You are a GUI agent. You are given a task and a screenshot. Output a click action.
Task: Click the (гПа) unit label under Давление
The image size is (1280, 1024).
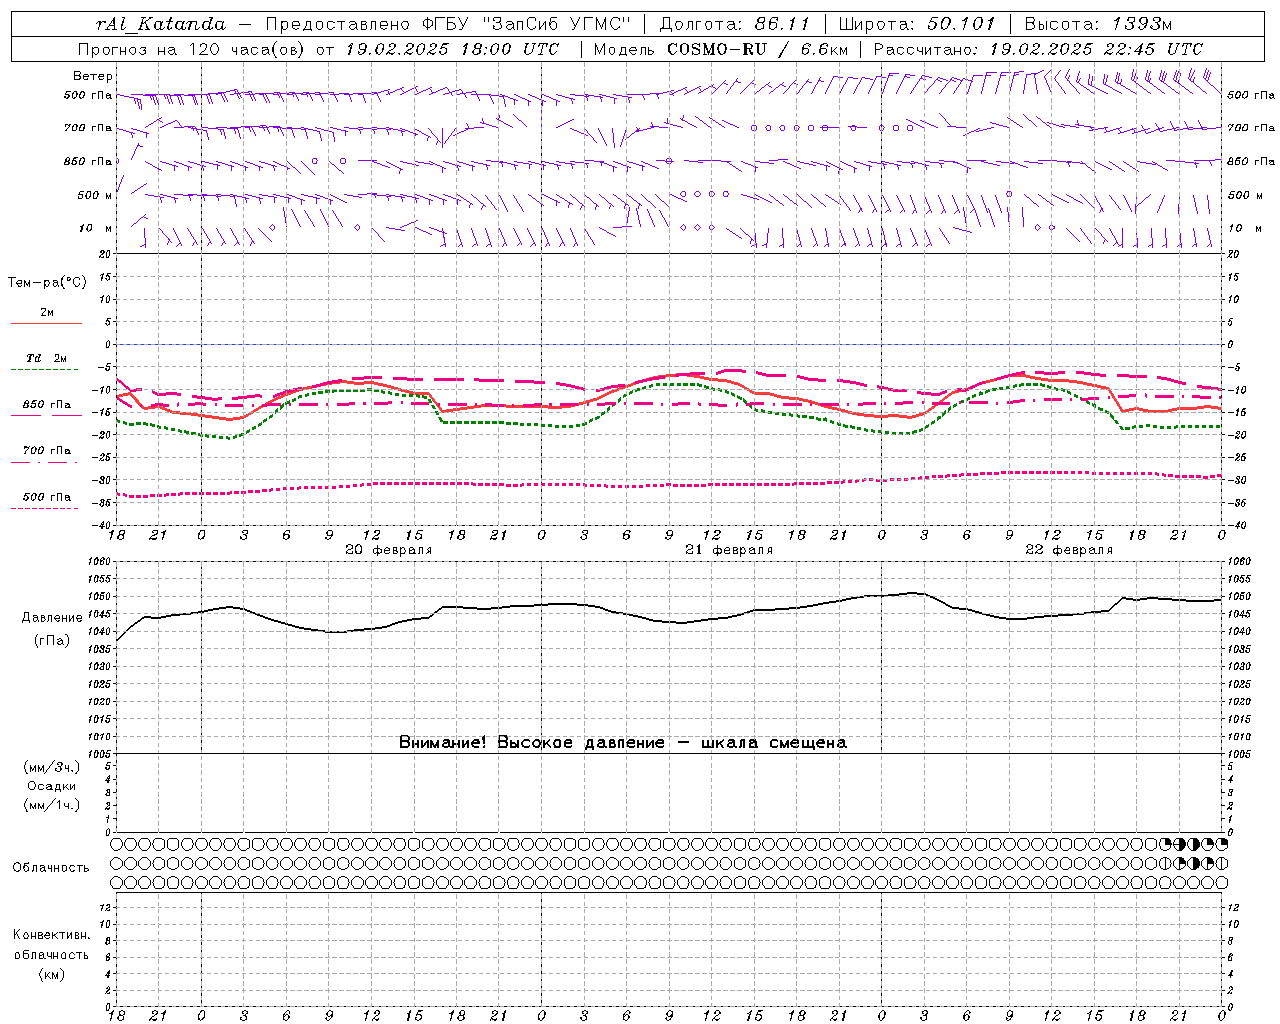click(52, 641)
